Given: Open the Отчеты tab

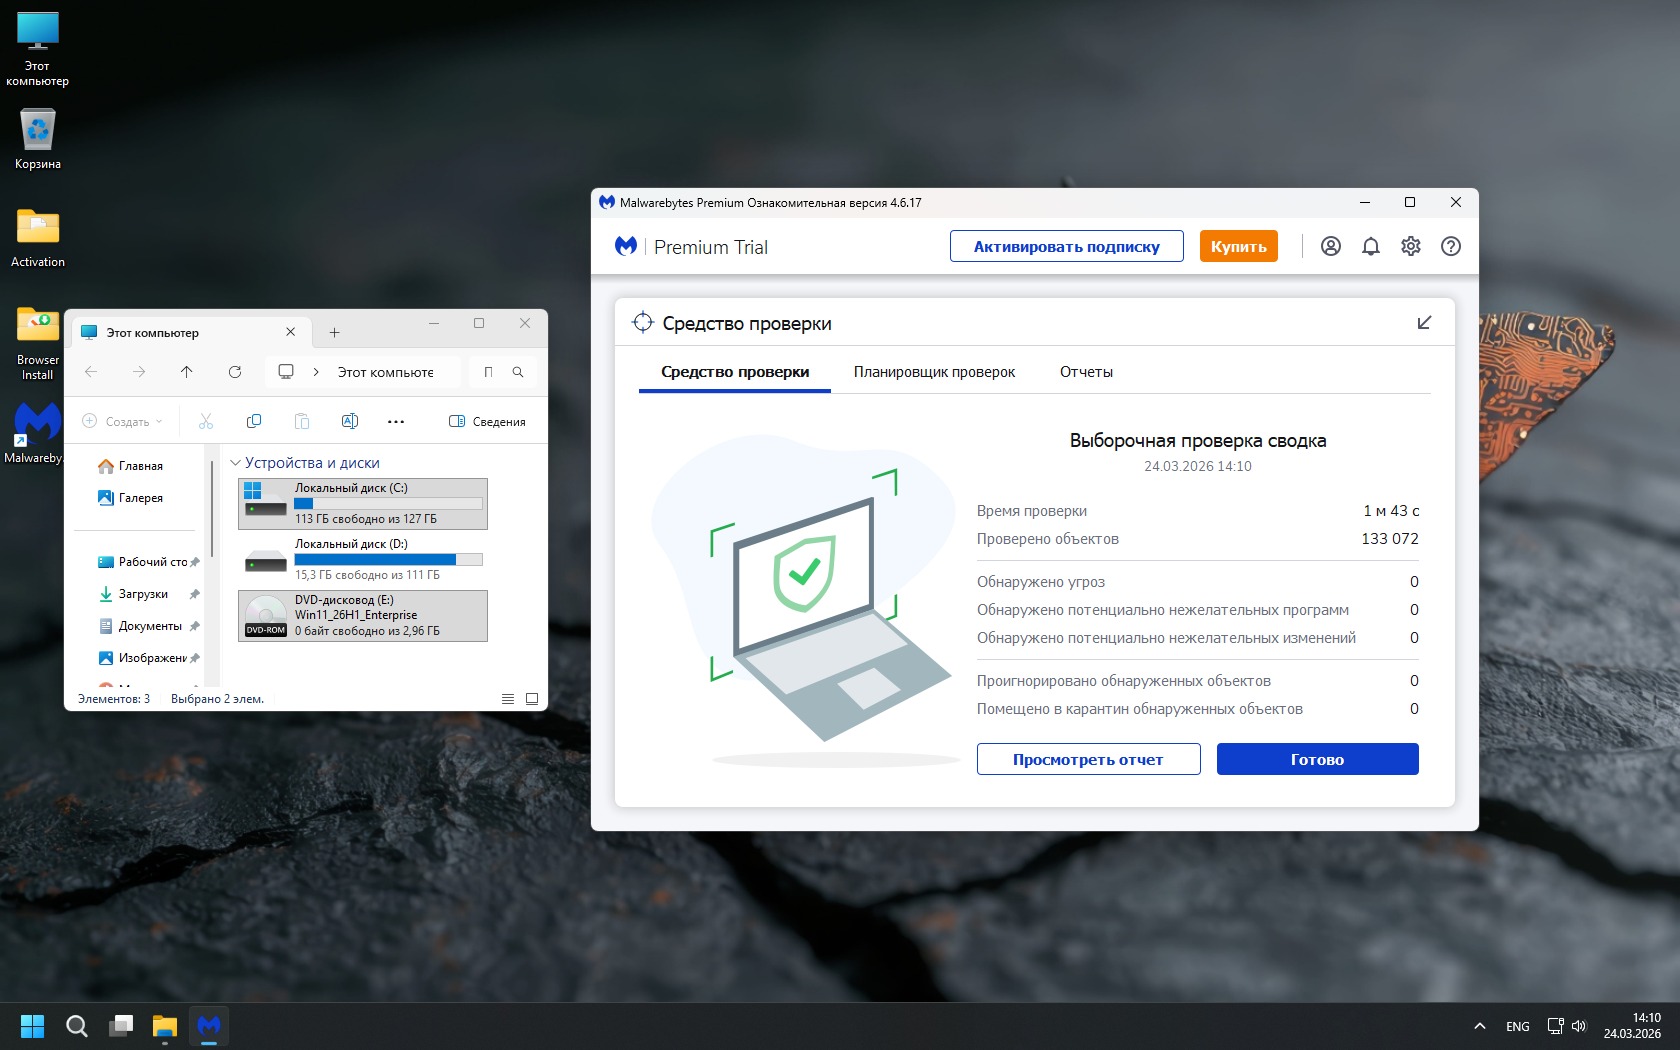Looking at the screenshot, I should pyautogui.click(x=1086, y=372).
